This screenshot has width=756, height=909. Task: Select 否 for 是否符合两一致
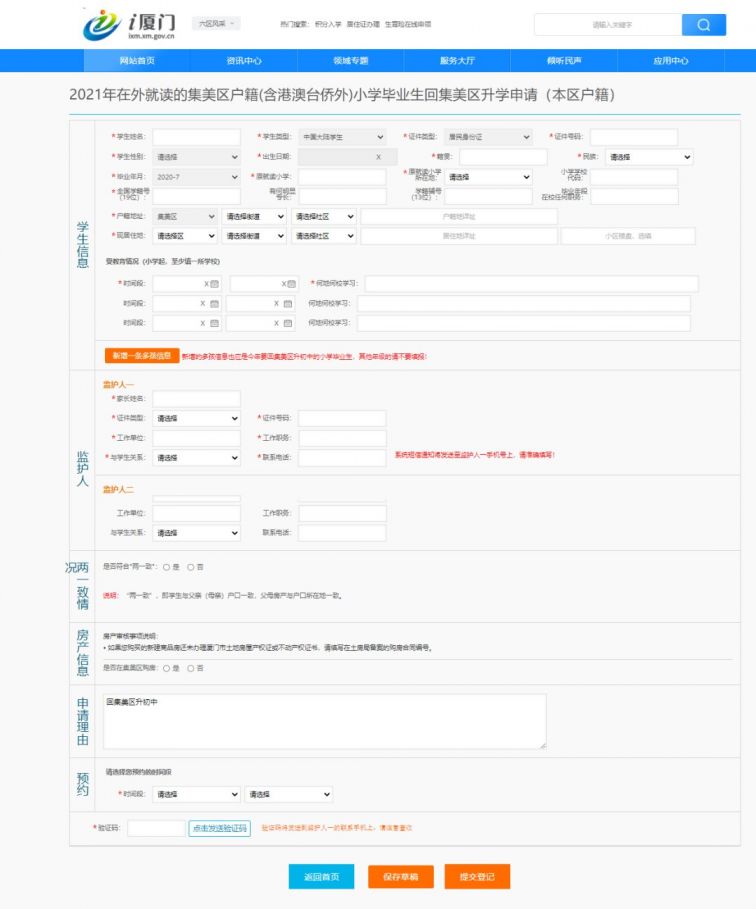coord(190,568)
